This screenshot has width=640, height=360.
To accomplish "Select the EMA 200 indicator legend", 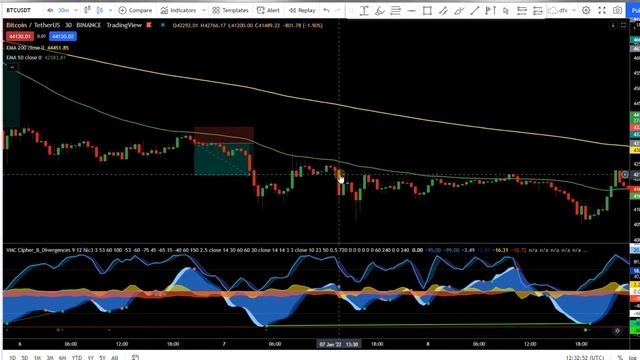I will 38,48.
